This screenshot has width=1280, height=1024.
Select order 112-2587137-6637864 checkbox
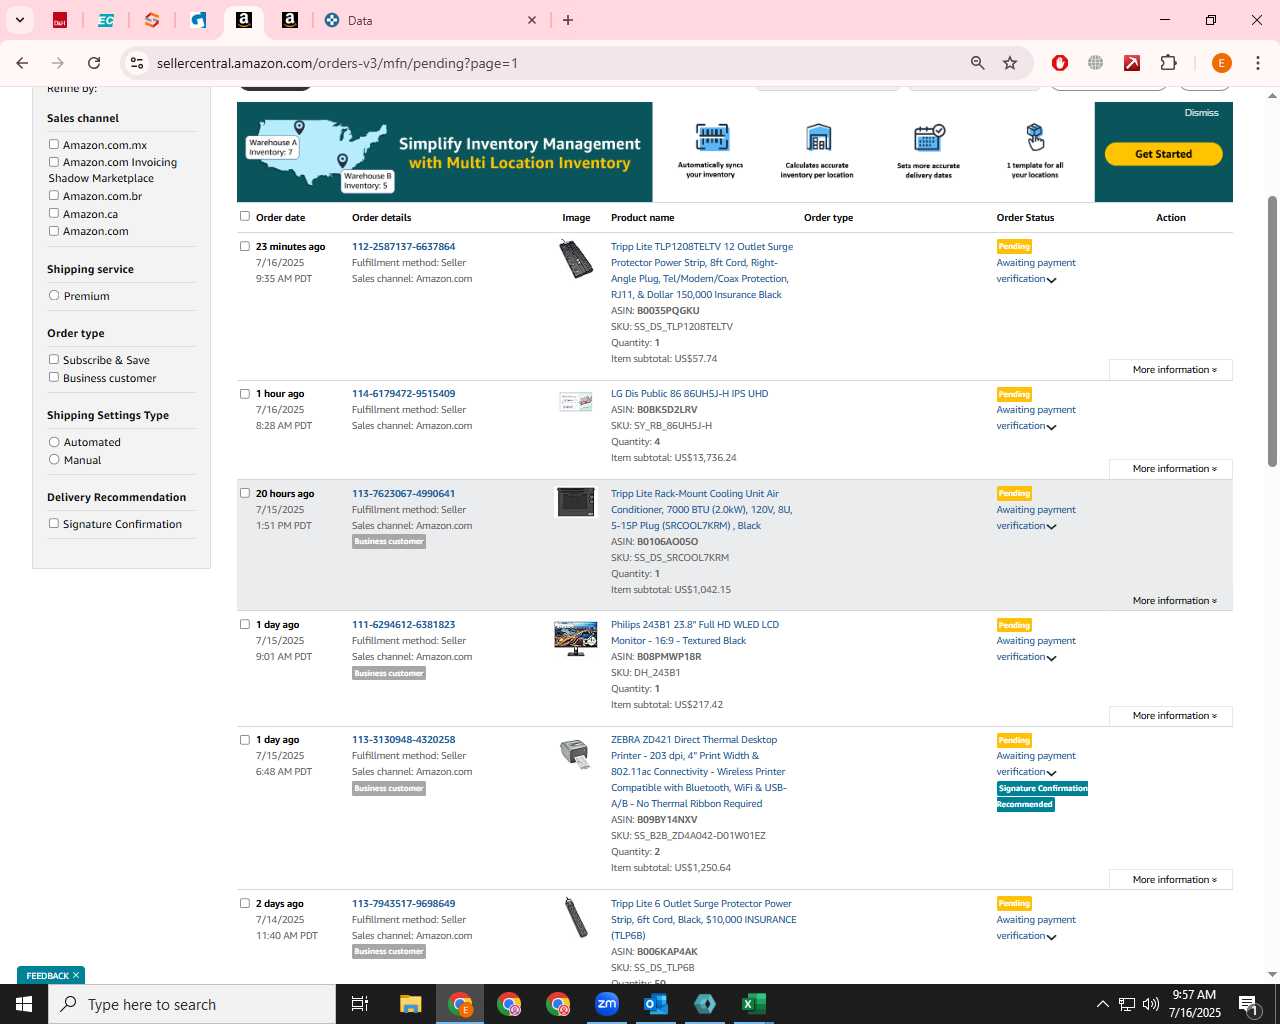(x=245, y=246)
